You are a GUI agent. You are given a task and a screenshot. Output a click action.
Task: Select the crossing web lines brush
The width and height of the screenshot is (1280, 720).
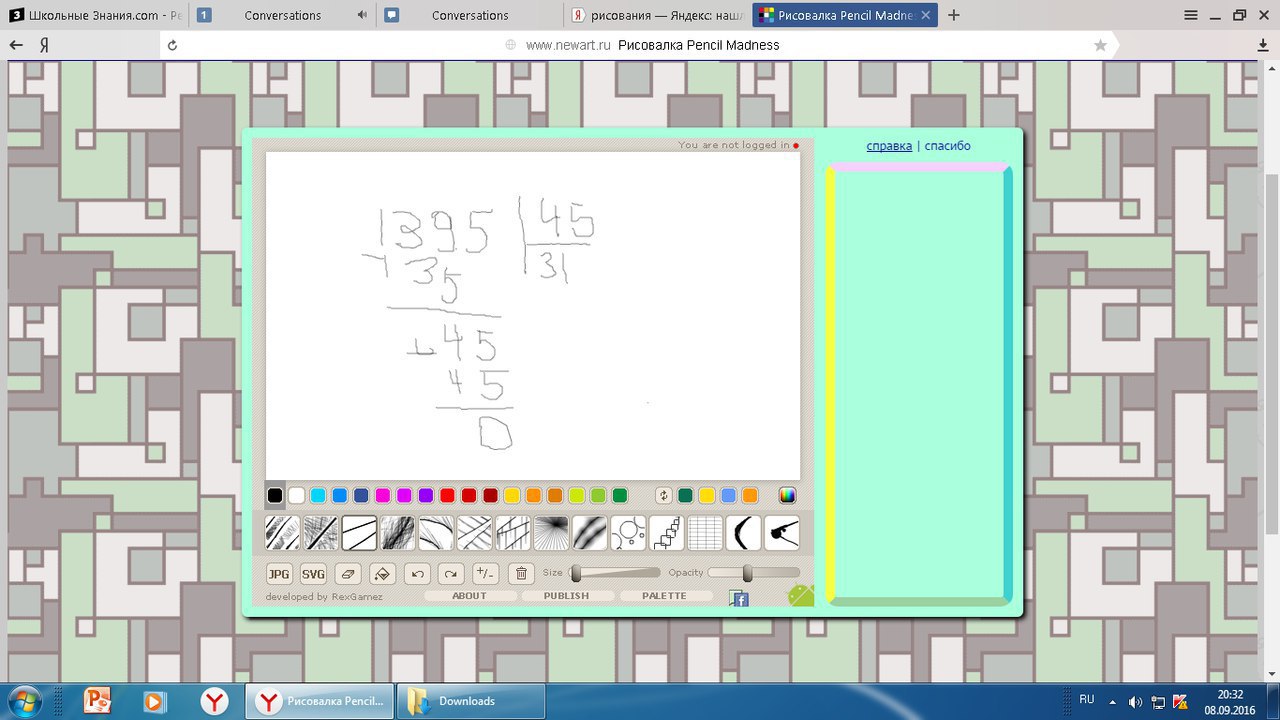tap(475, 533)
